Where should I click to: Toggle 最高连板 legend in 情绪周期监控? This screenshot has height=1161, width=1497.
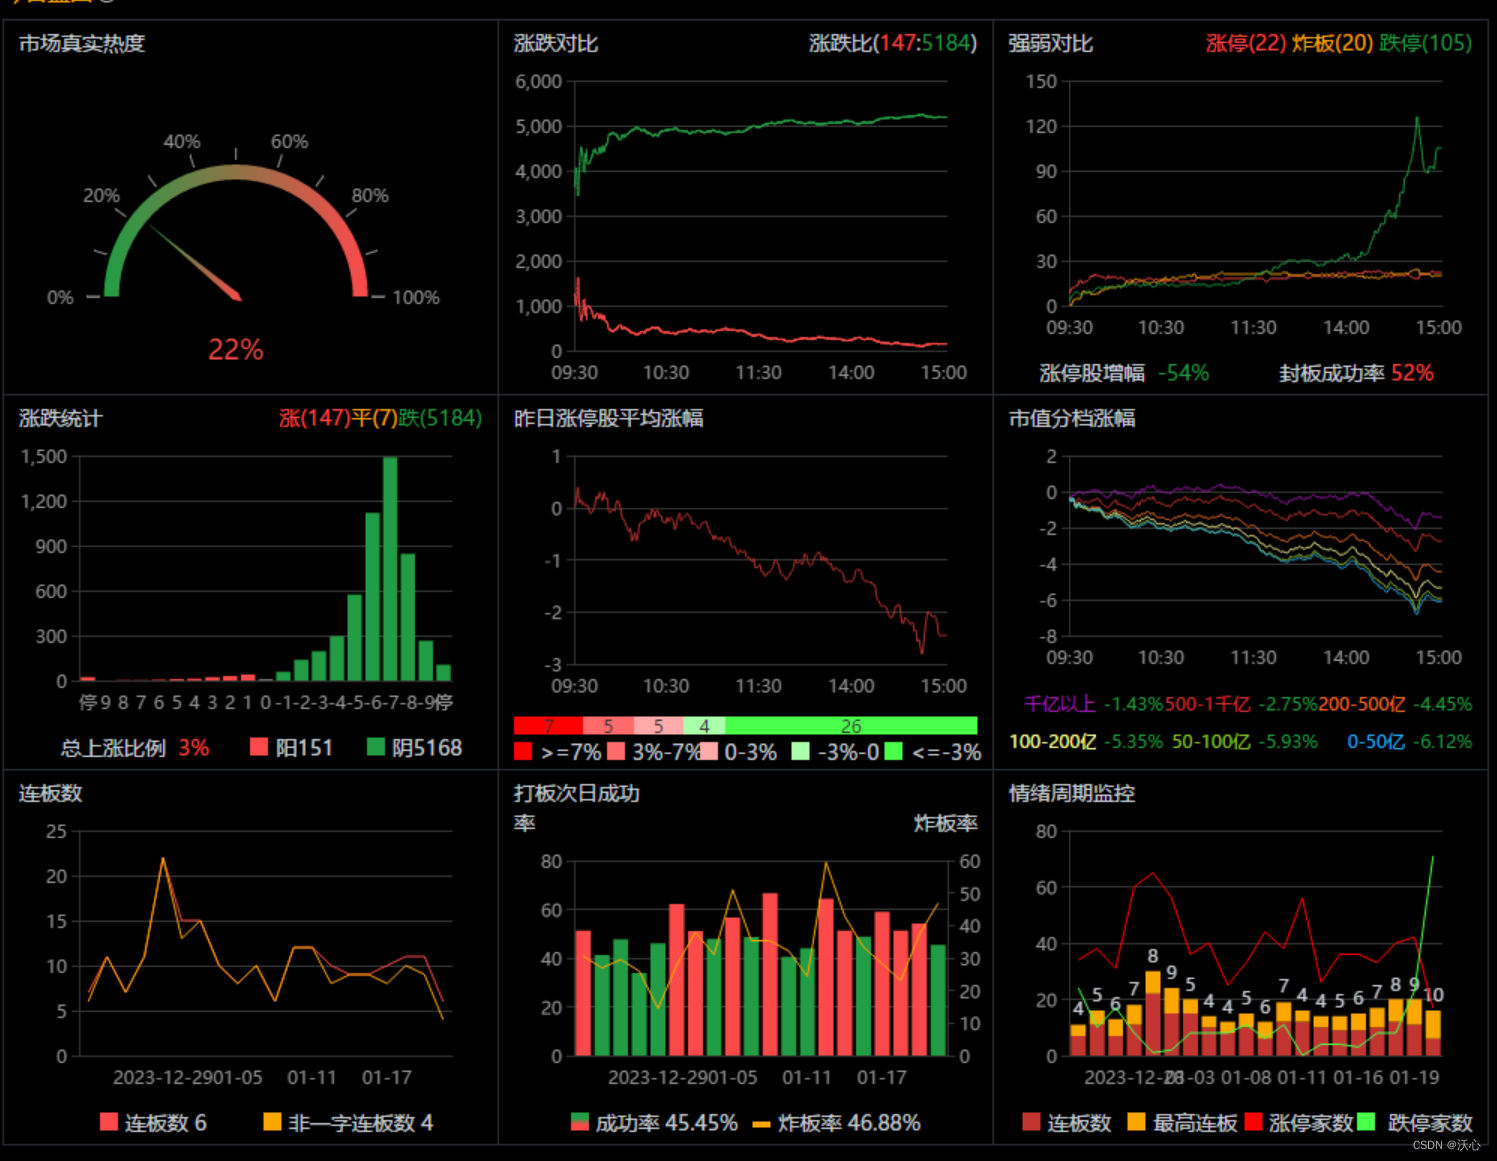pos(1182,1123)
